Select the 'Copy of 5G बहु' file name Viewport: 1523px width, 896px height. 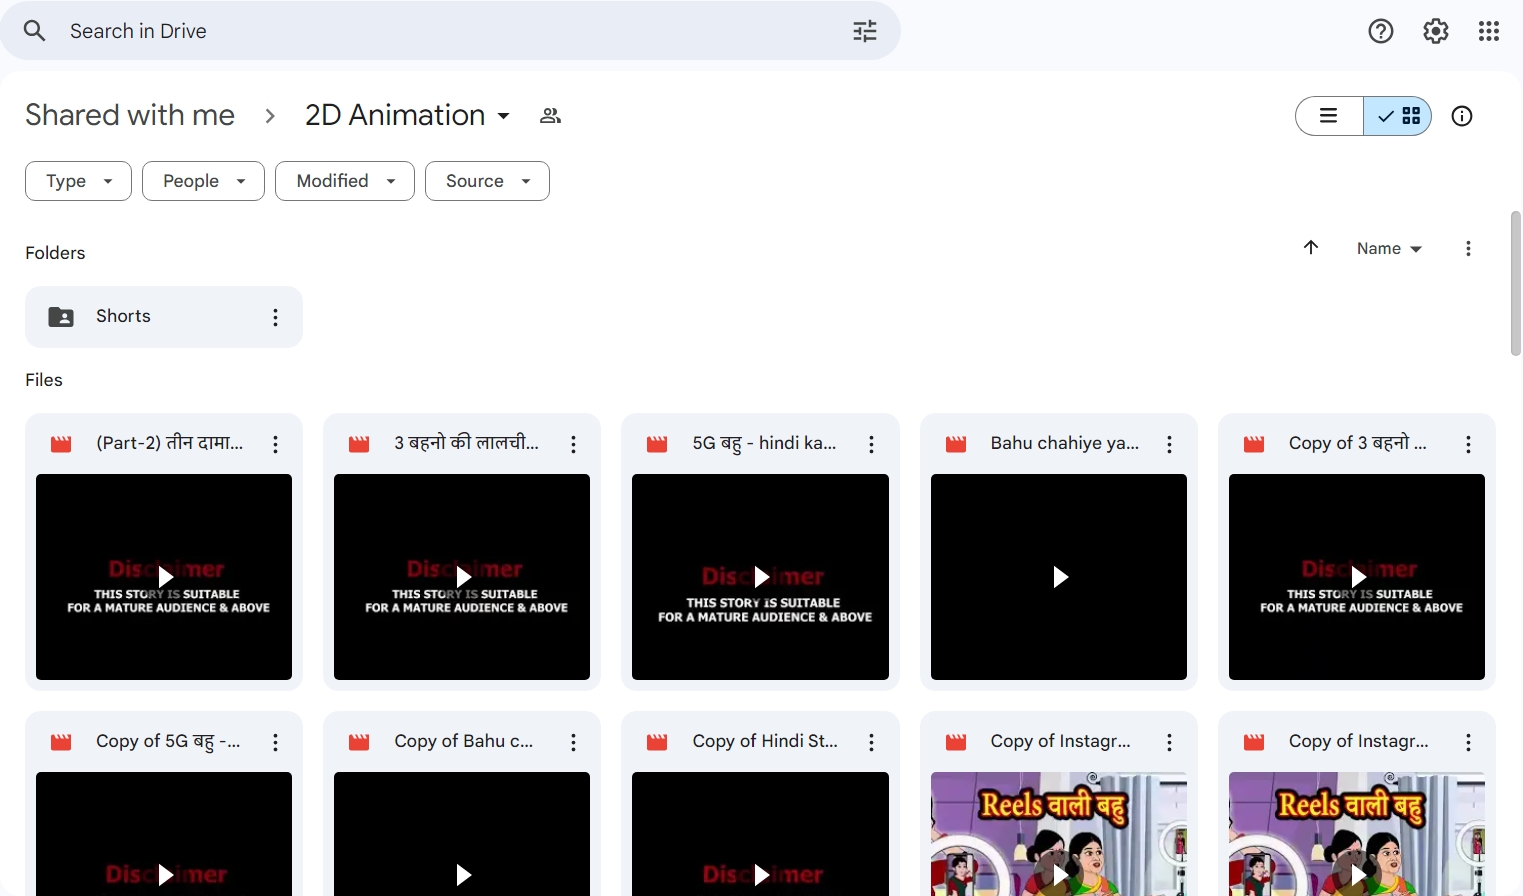168,742
